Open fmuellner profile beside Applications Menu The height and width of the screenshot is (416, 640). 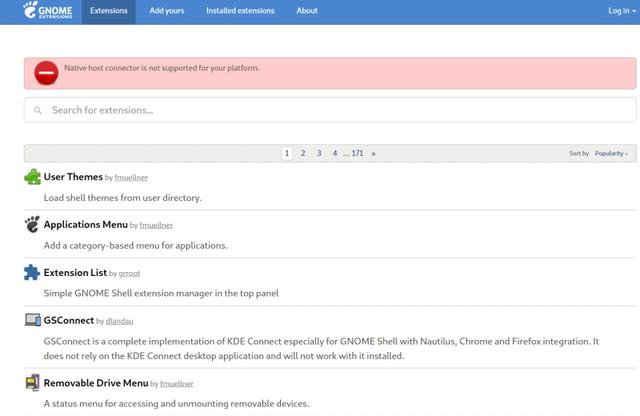156,225
